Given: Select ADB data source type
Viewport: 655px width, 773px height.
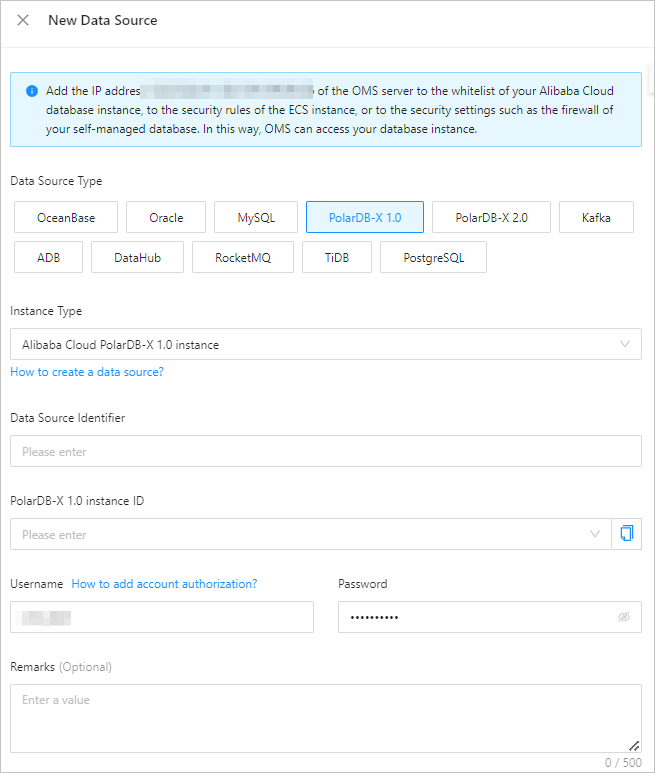Looking at the screenshot, I should (x=48, y=257).
